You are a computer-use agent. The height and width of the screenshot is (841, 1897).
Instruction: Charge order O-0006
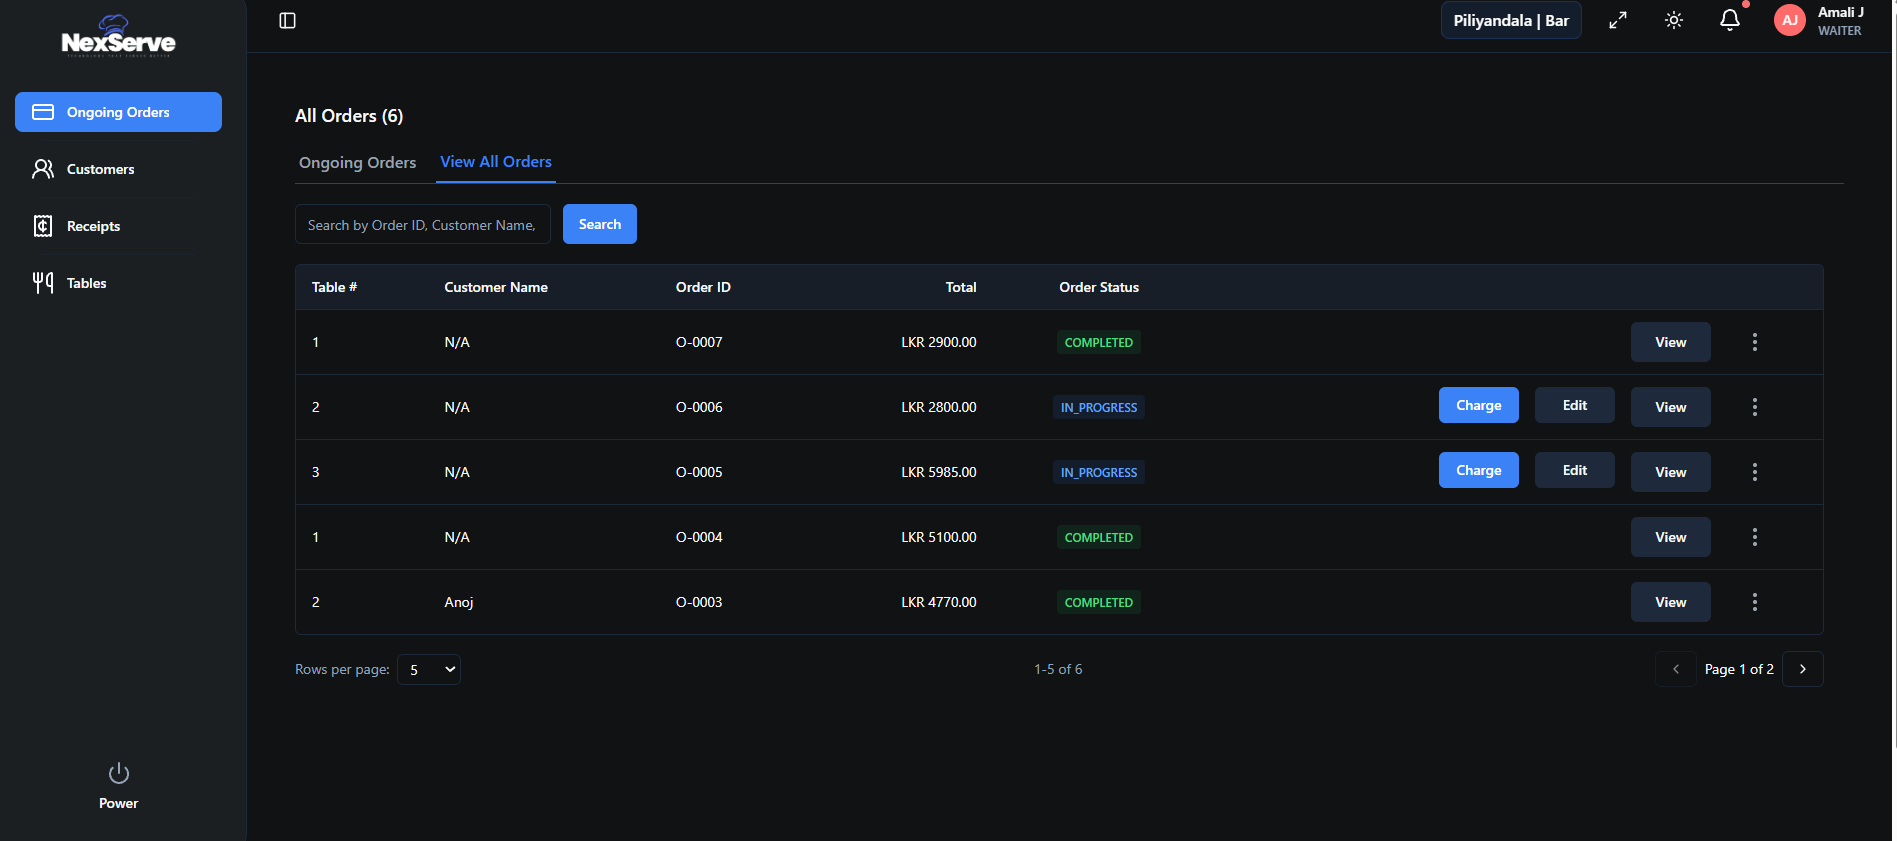pos(1478,405)
